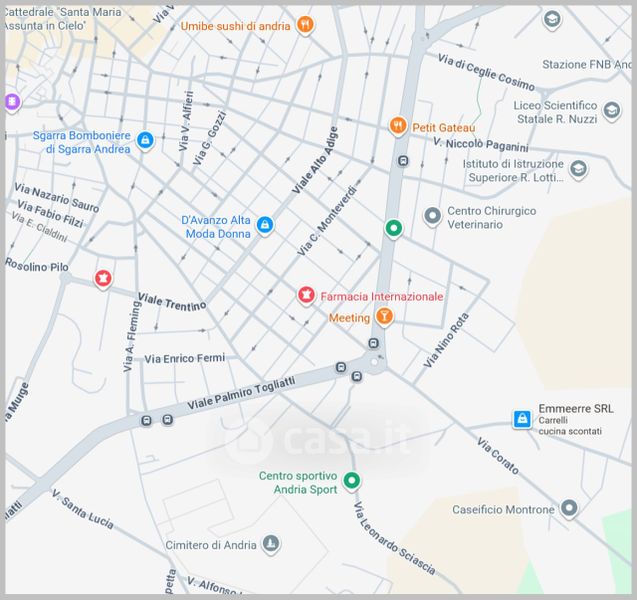The height and width of the screenshot is (600, 637).
Task: Select the Liceo Scientifico Statale R. Nuzzi school icon
Action: pos(612,109)
